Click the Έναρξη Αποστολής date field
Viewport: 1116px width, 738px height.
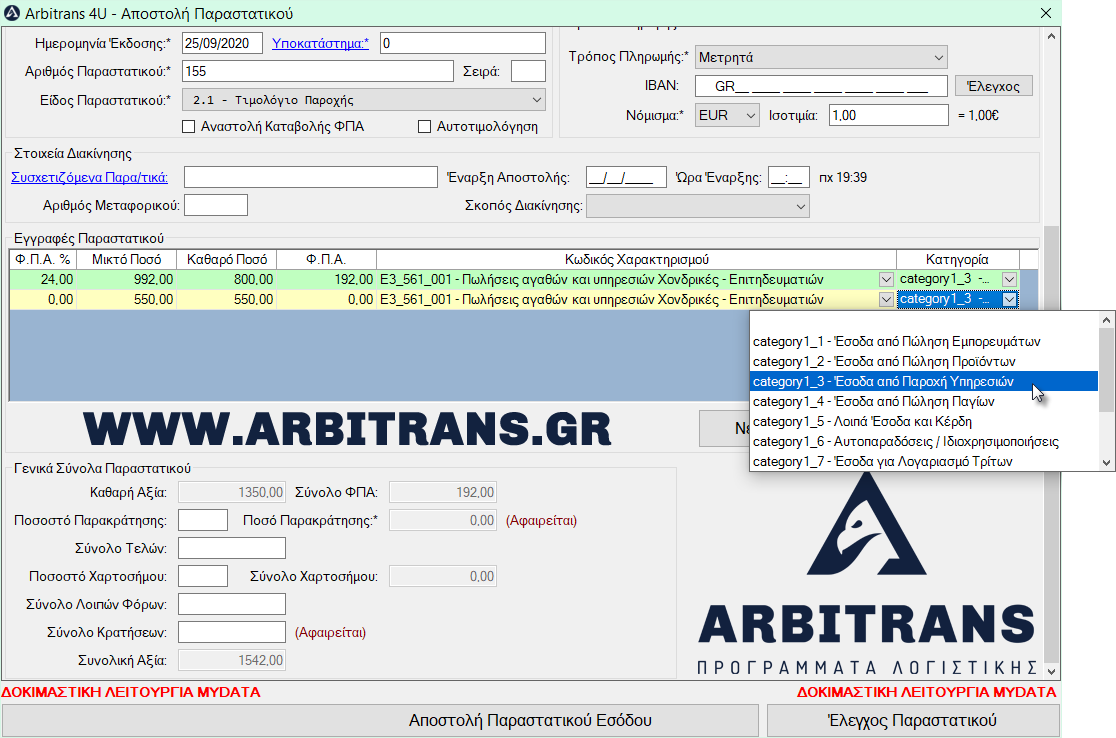626,177
